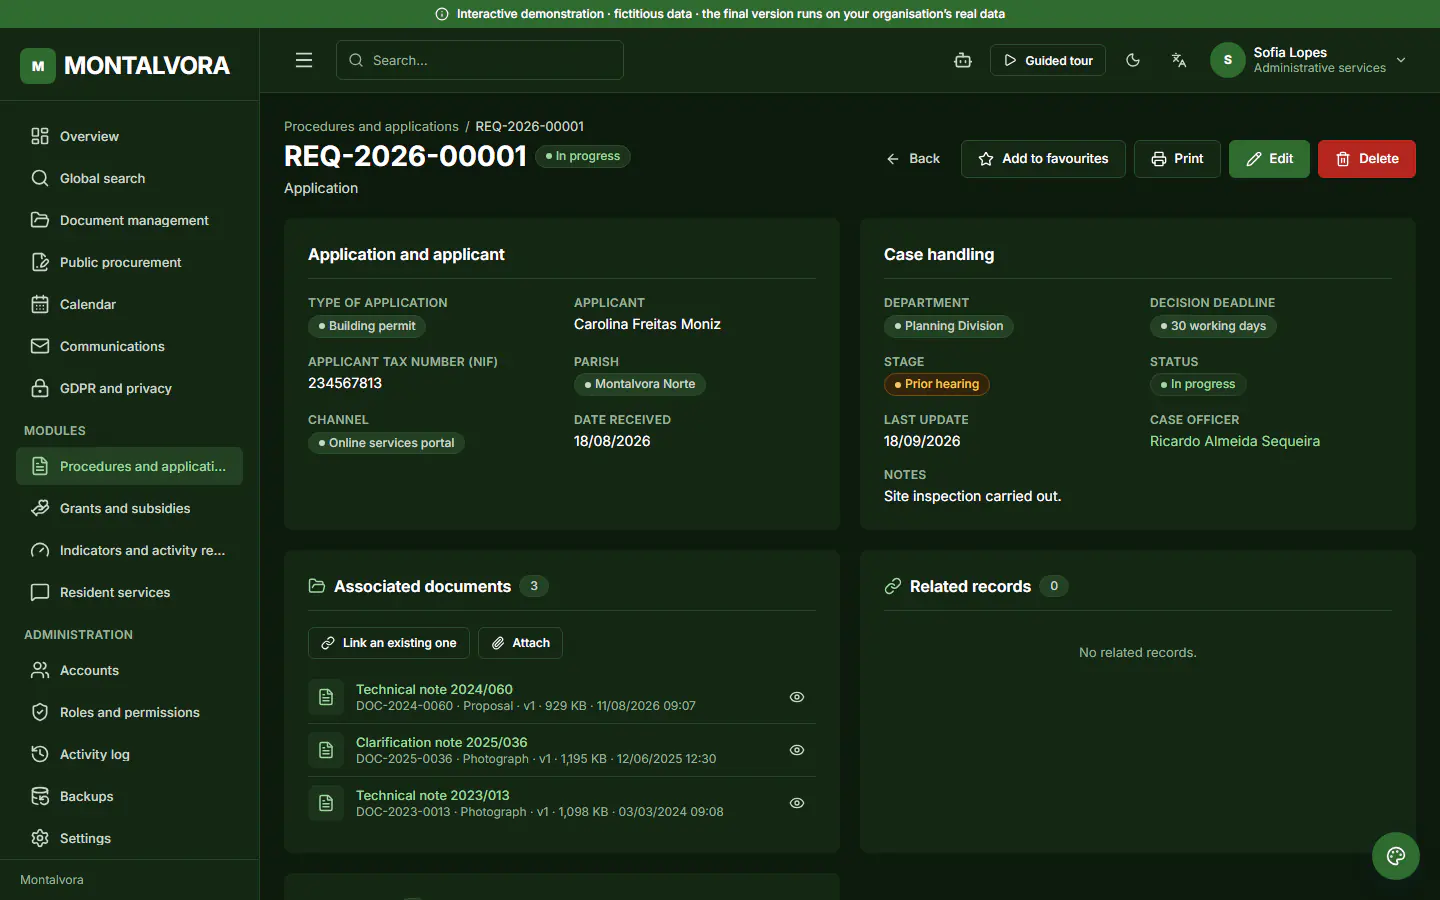Open case officer Ricardo Almeida Sequeira
1440x900 pixels.
click(1235, 441)
